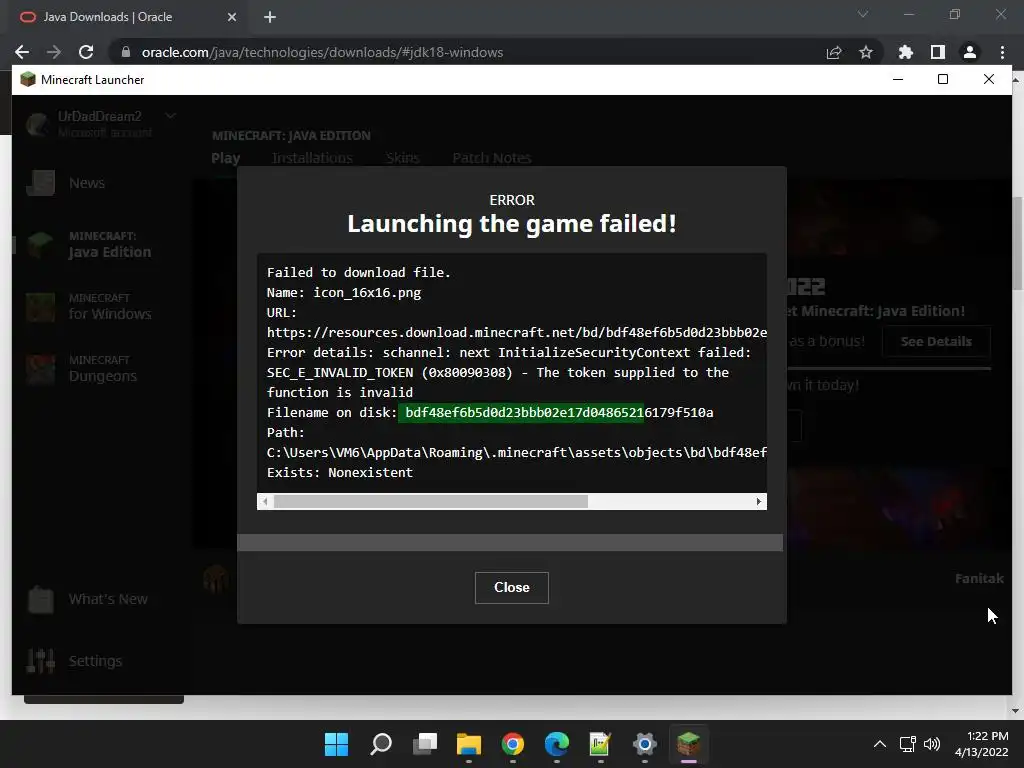The width and height of the screenshot is (1024, 768).
Task: Open the News section in launcher sidebar
Action: 67,184
